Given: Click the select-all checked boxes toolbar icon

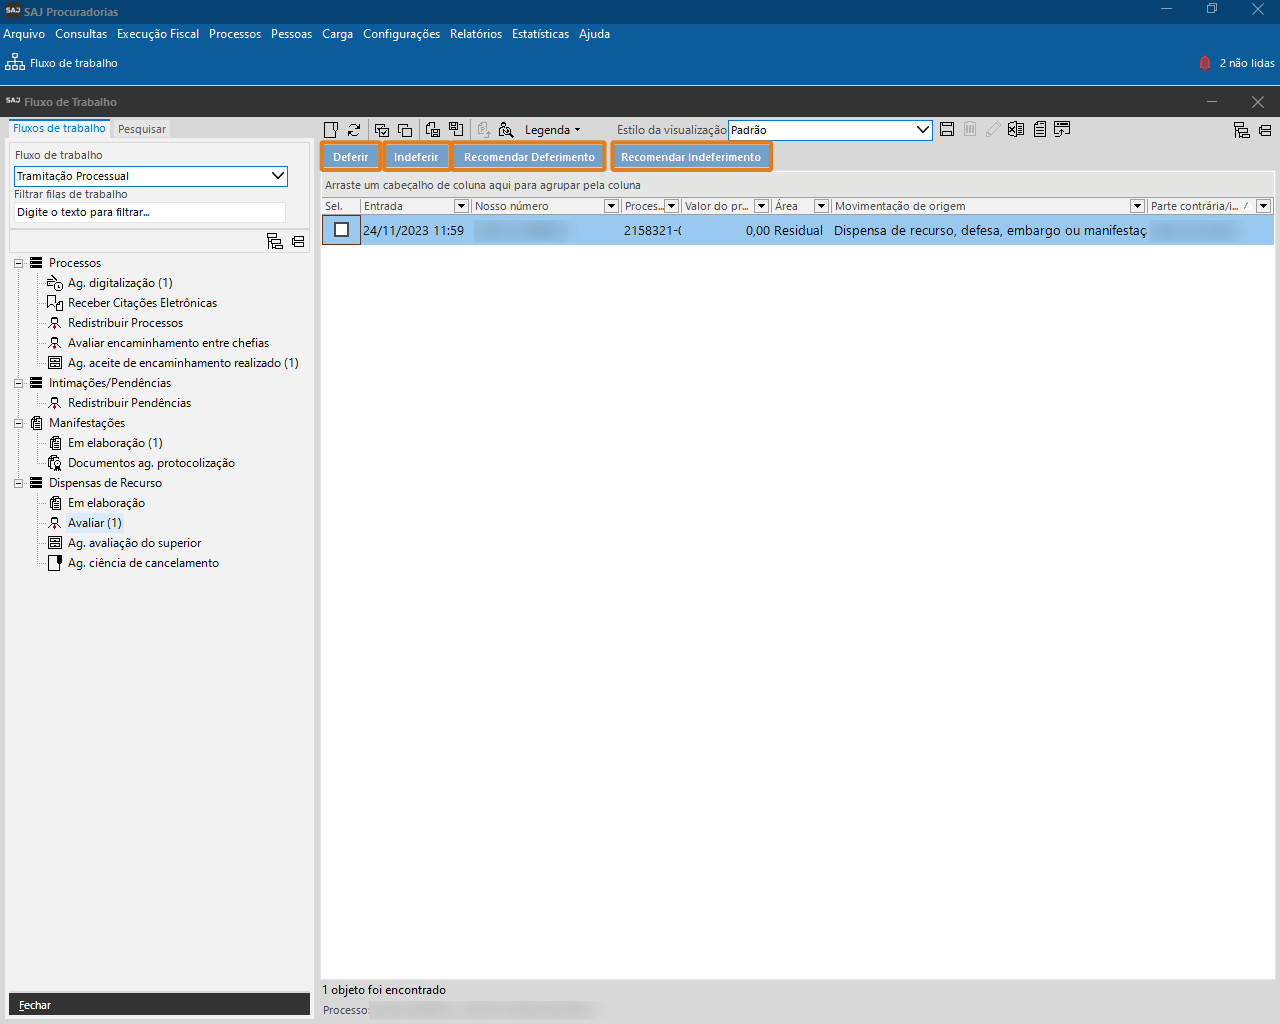Looking at the screenshot, I should 381,130.
